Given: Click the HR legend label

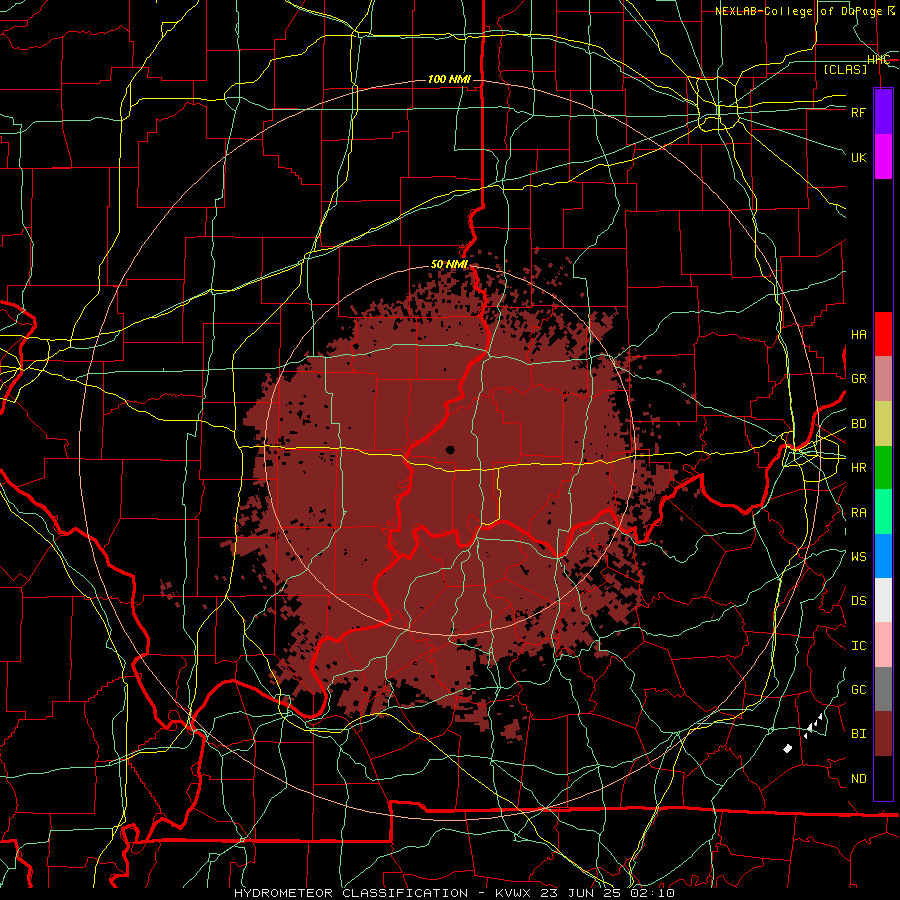Looking at the screenshot, I should point(858,468).
